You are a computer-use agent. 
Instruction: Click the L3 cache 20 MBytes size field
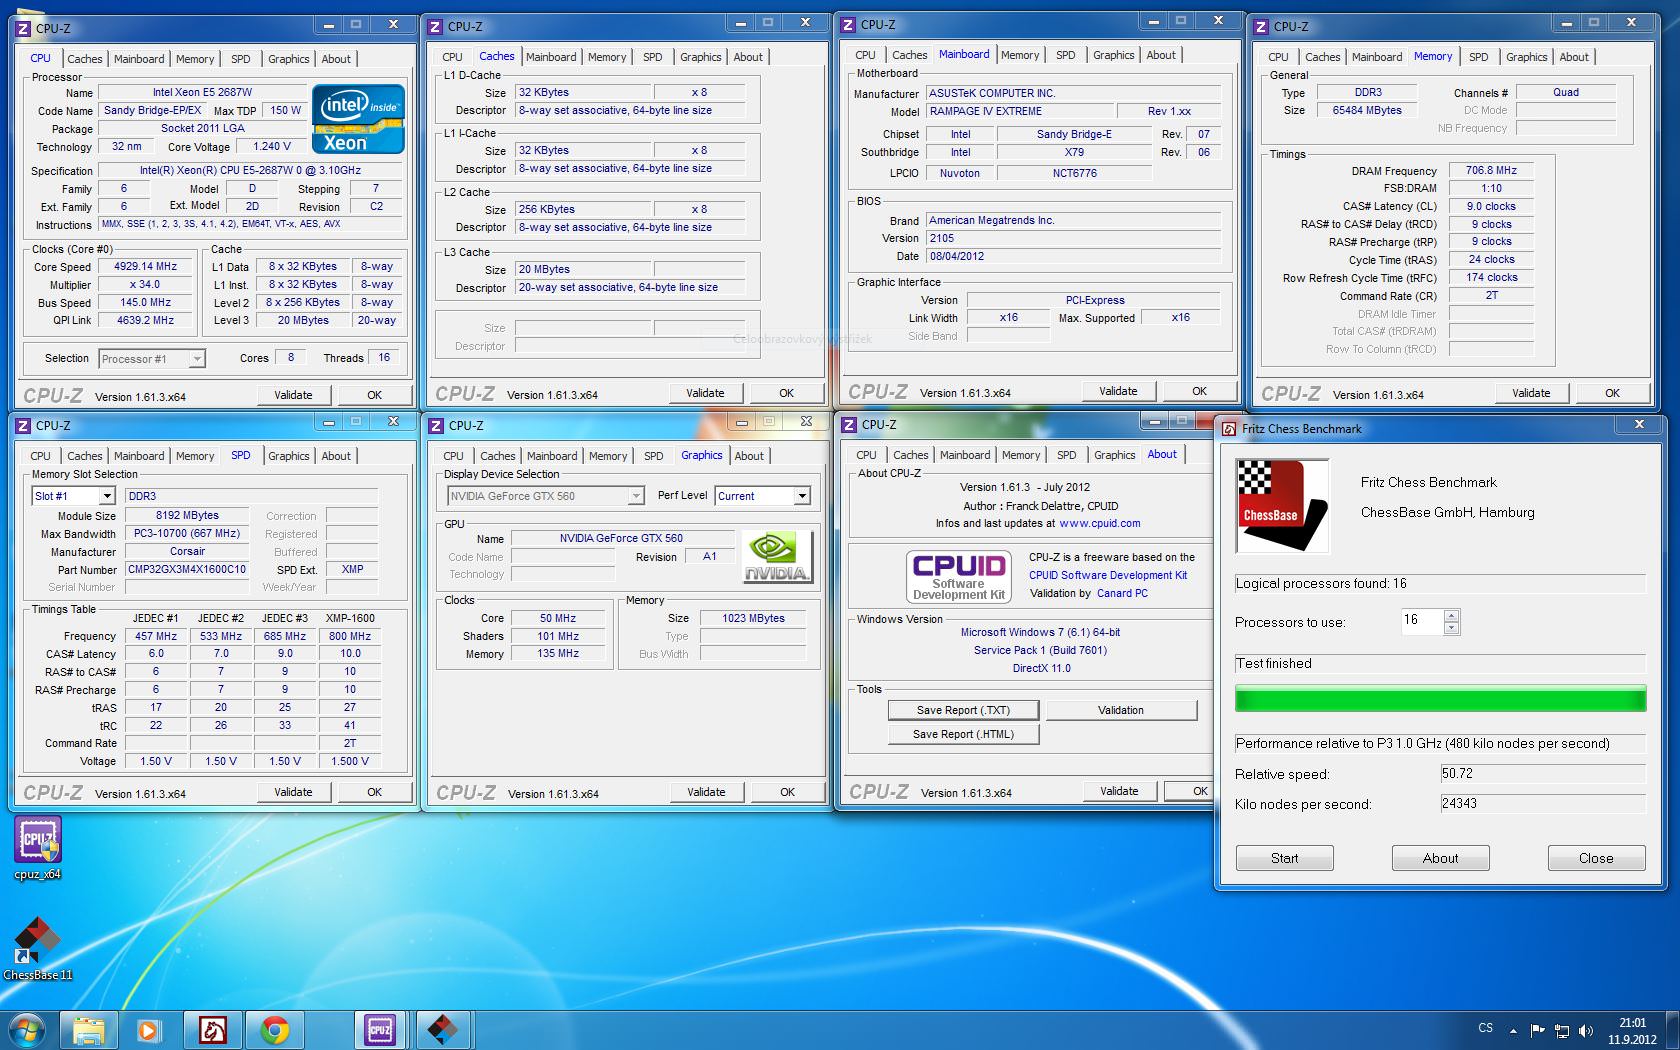pyautogui.click(x=583, y=270)
